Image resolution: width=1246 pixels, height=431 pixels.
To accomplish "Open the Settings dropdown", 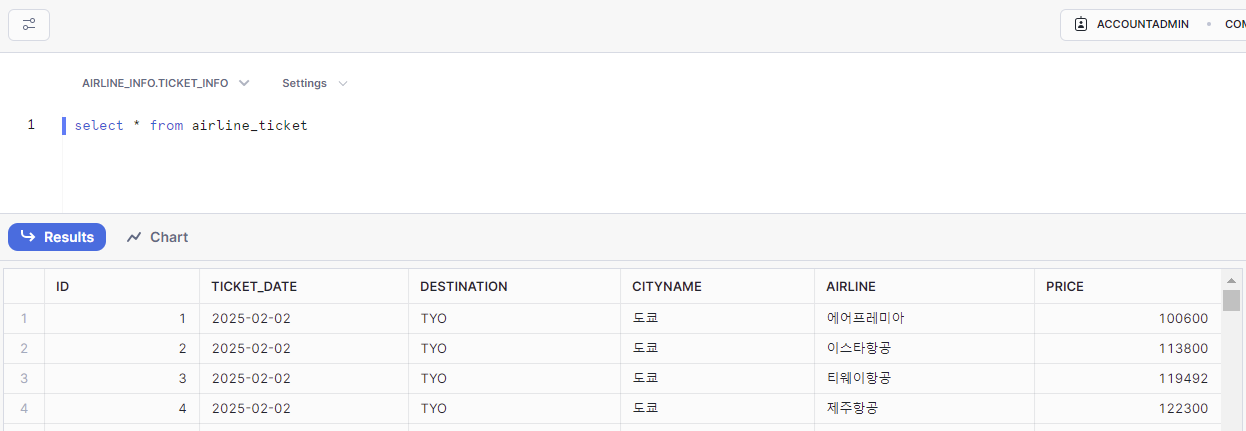I will pos(314,83).
